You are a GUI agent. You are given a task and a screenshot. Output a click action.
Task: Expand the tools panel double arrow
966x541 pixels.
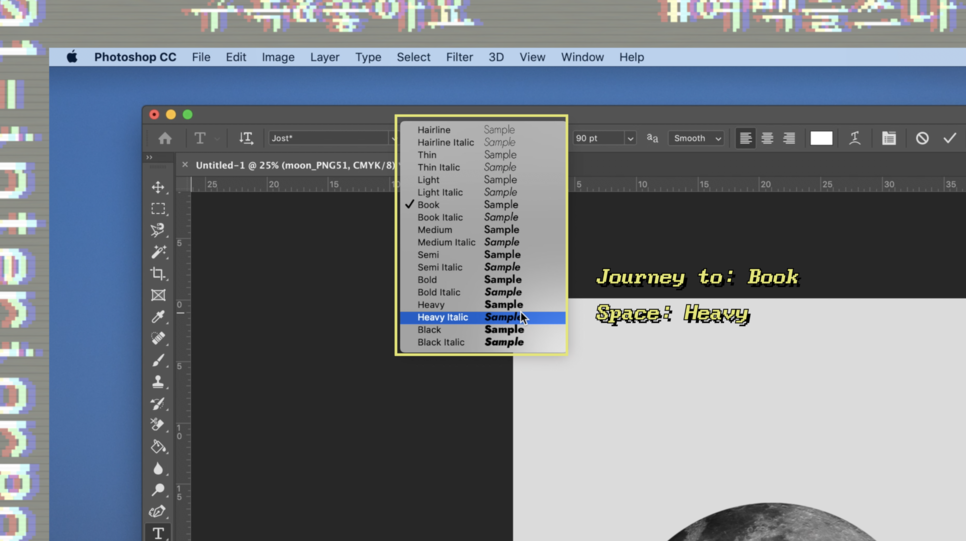149,158
